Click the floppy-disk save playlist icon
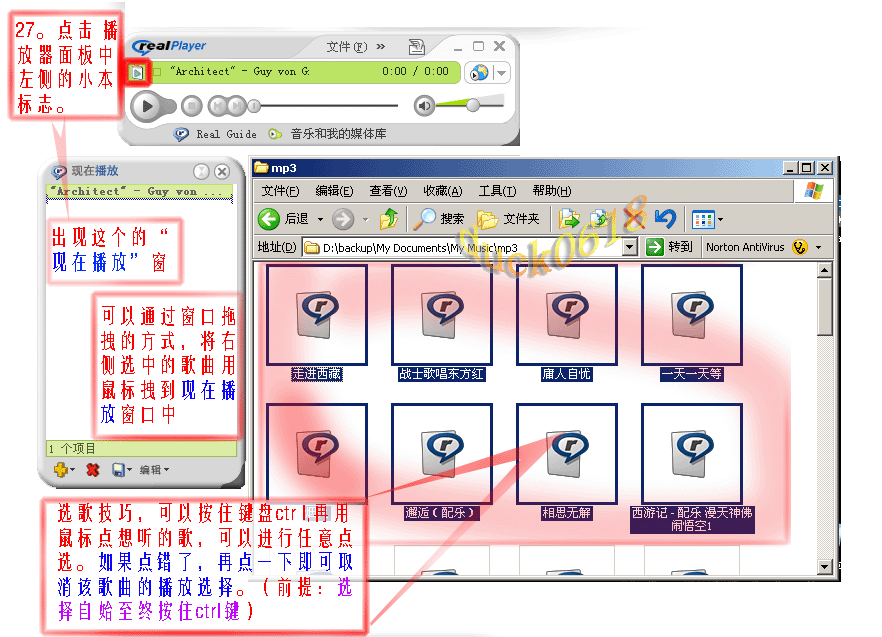This screenshot has height=637, width=882. coord(118,470)
